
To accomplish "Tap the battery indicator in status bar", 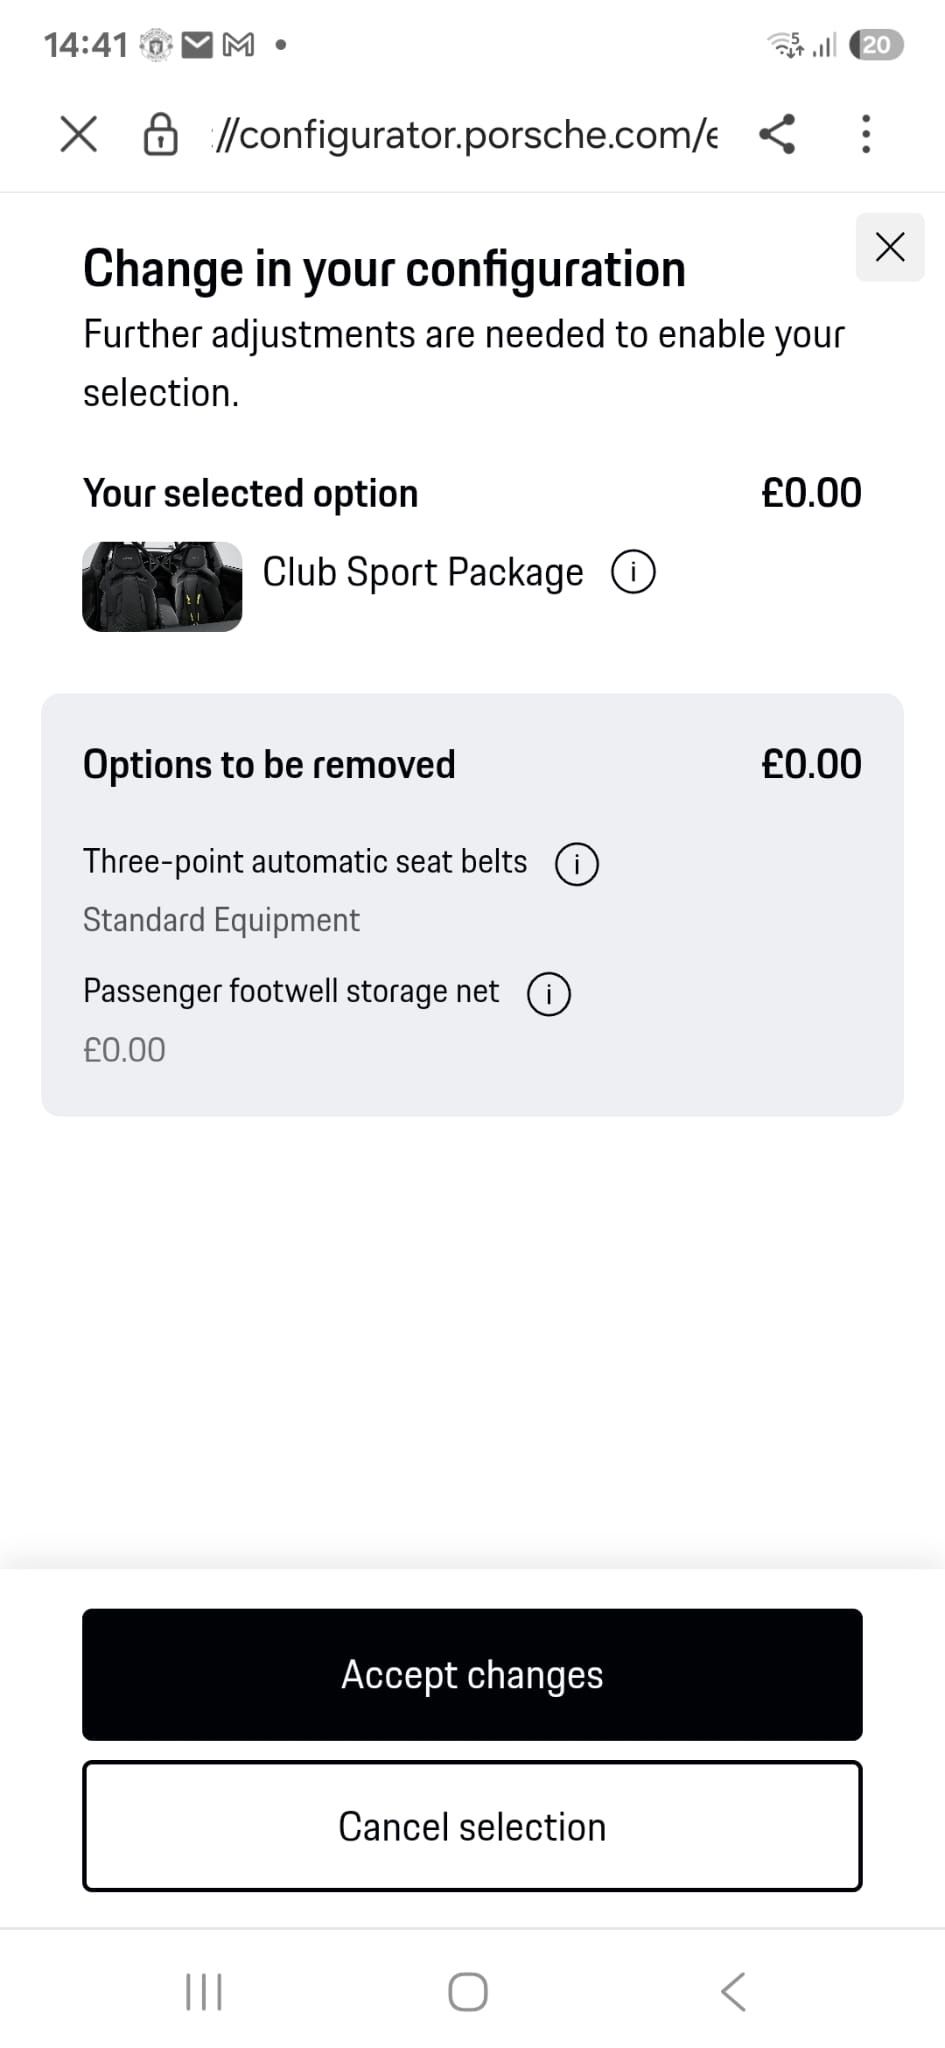I will pos(875,45).
